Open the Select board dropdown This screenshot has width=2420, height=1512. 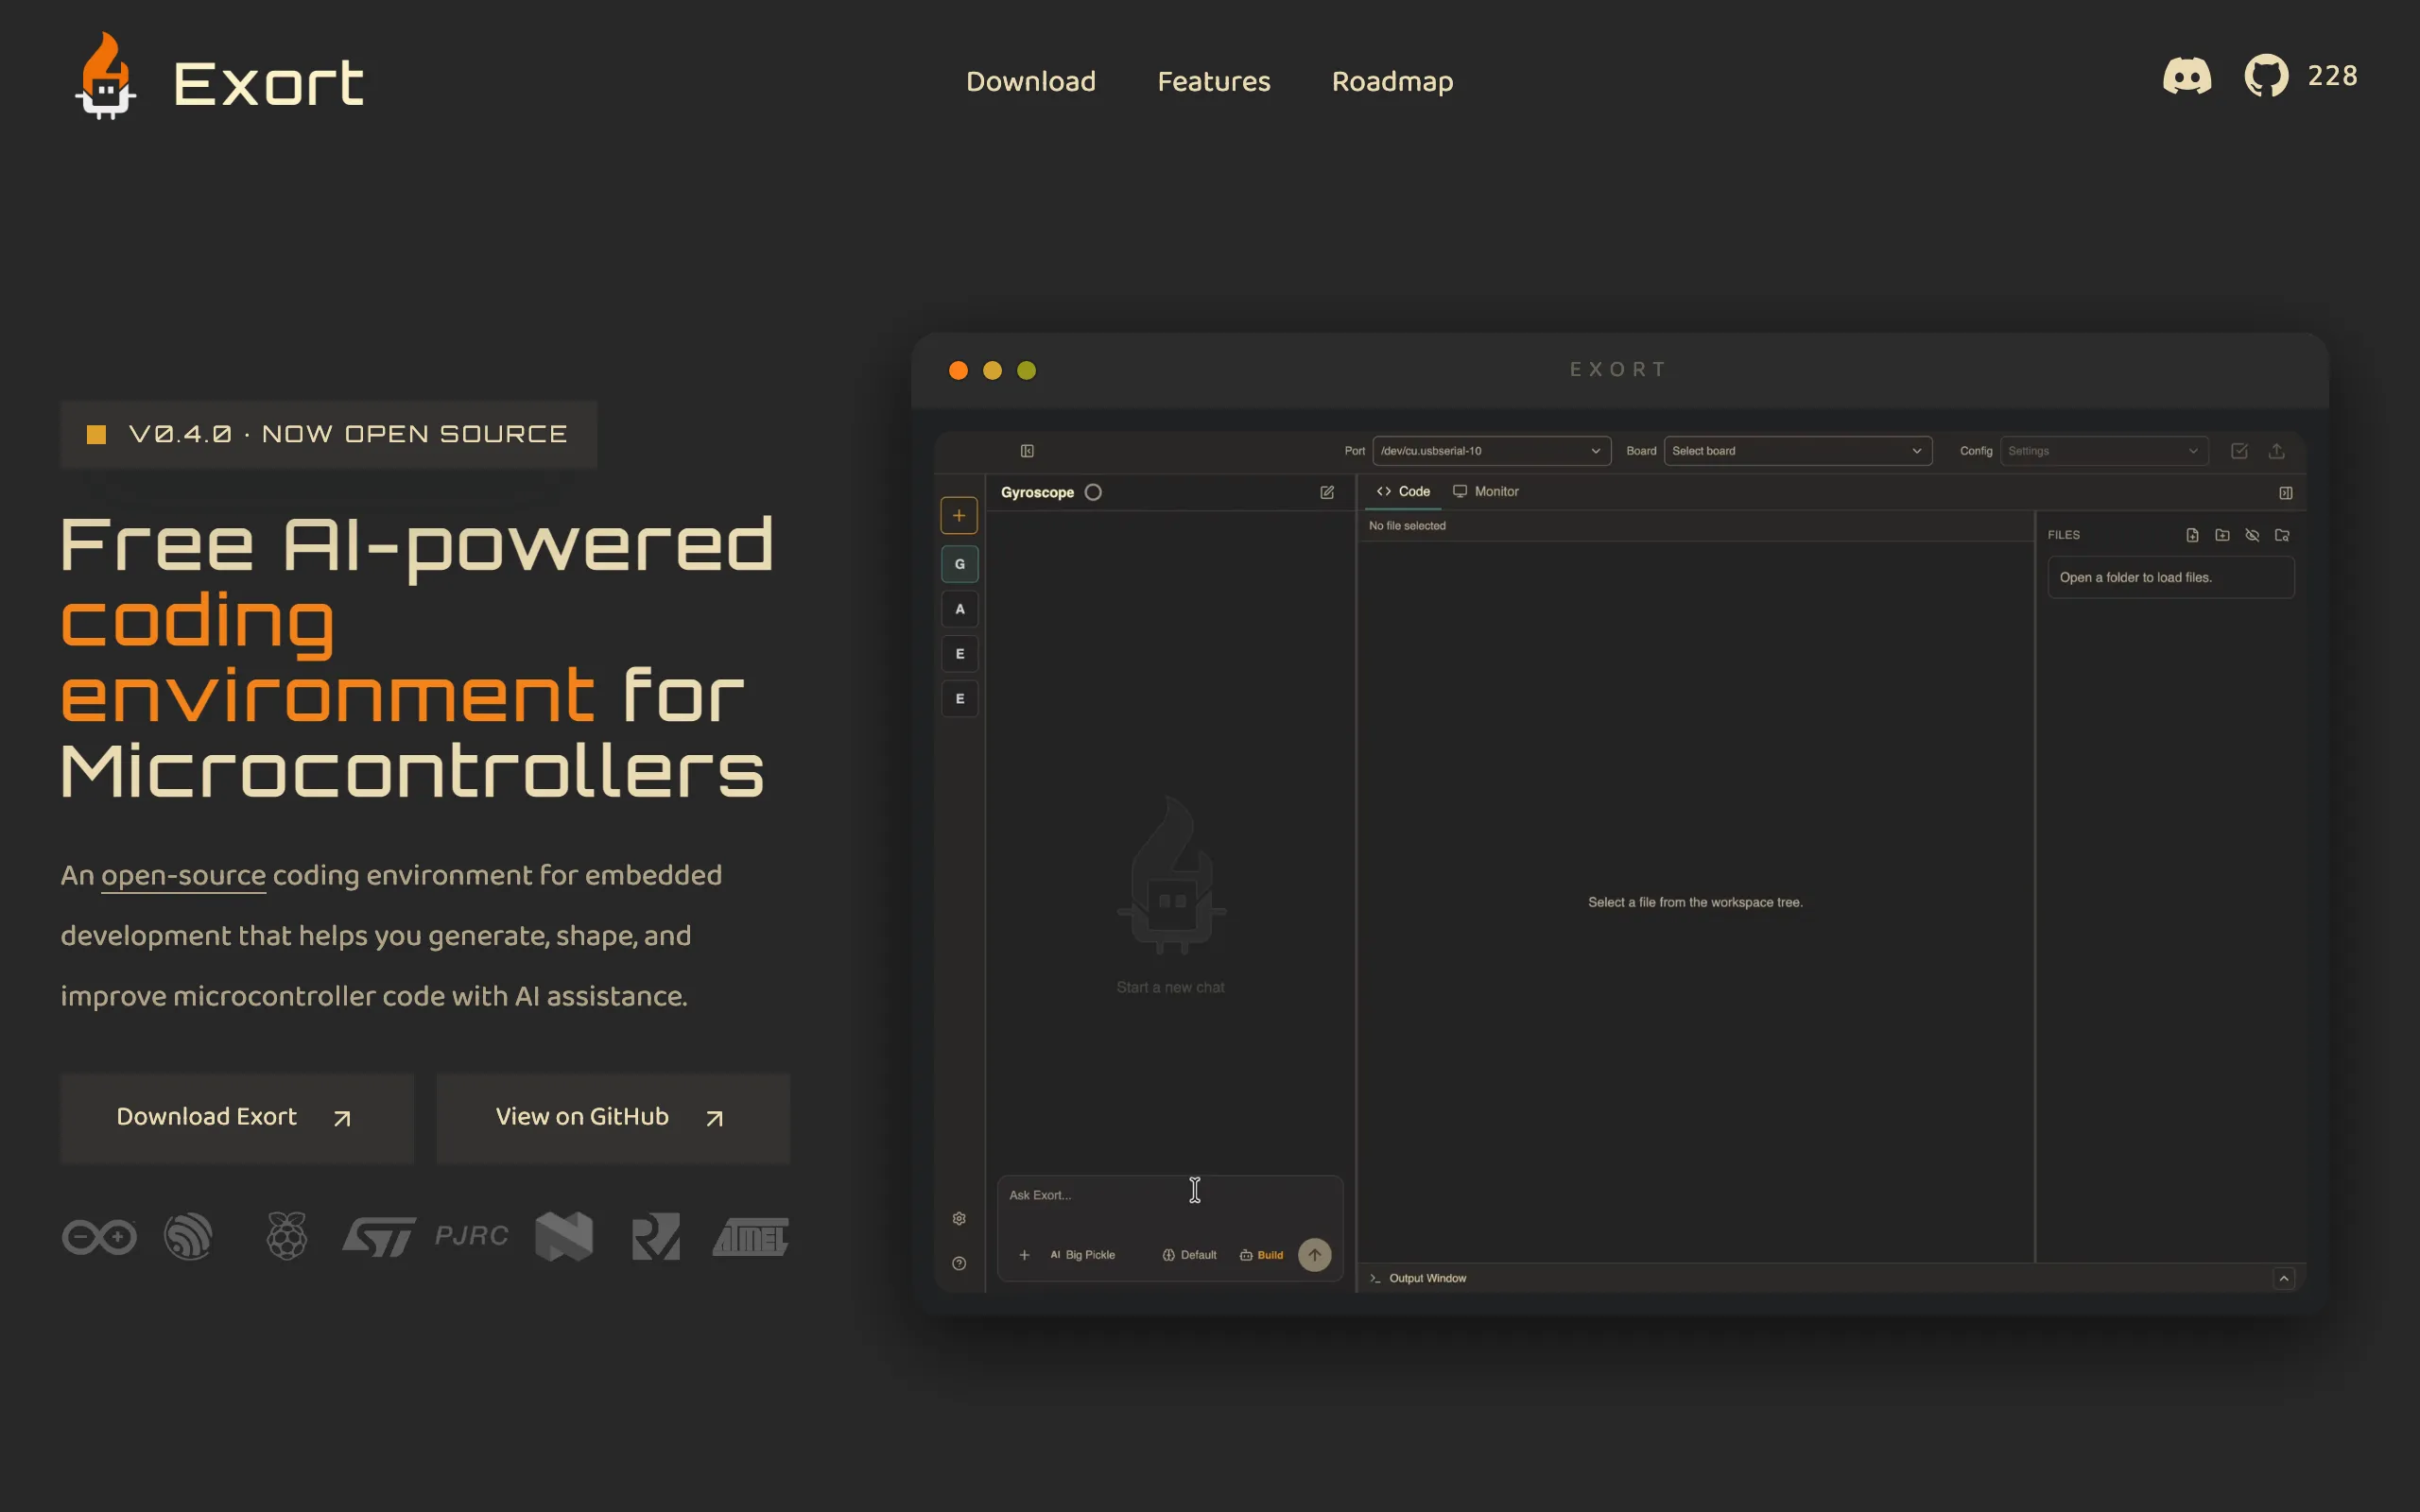(x=1797, y=451)
